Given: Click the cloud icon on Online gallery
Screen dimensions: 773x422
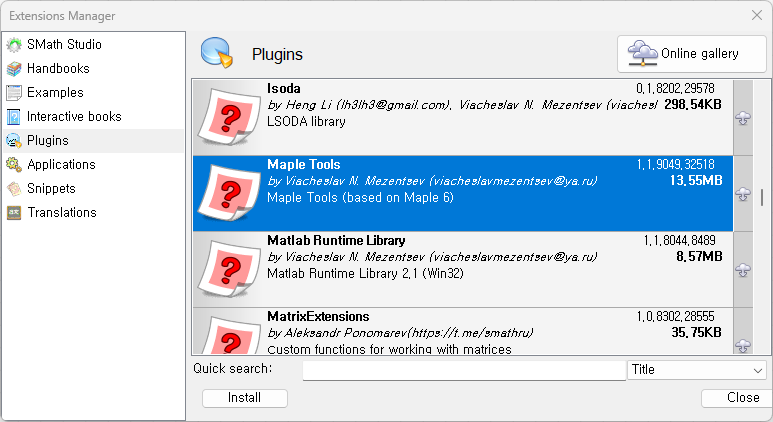Looking at the screenshot, I should (x=642, y=53).
